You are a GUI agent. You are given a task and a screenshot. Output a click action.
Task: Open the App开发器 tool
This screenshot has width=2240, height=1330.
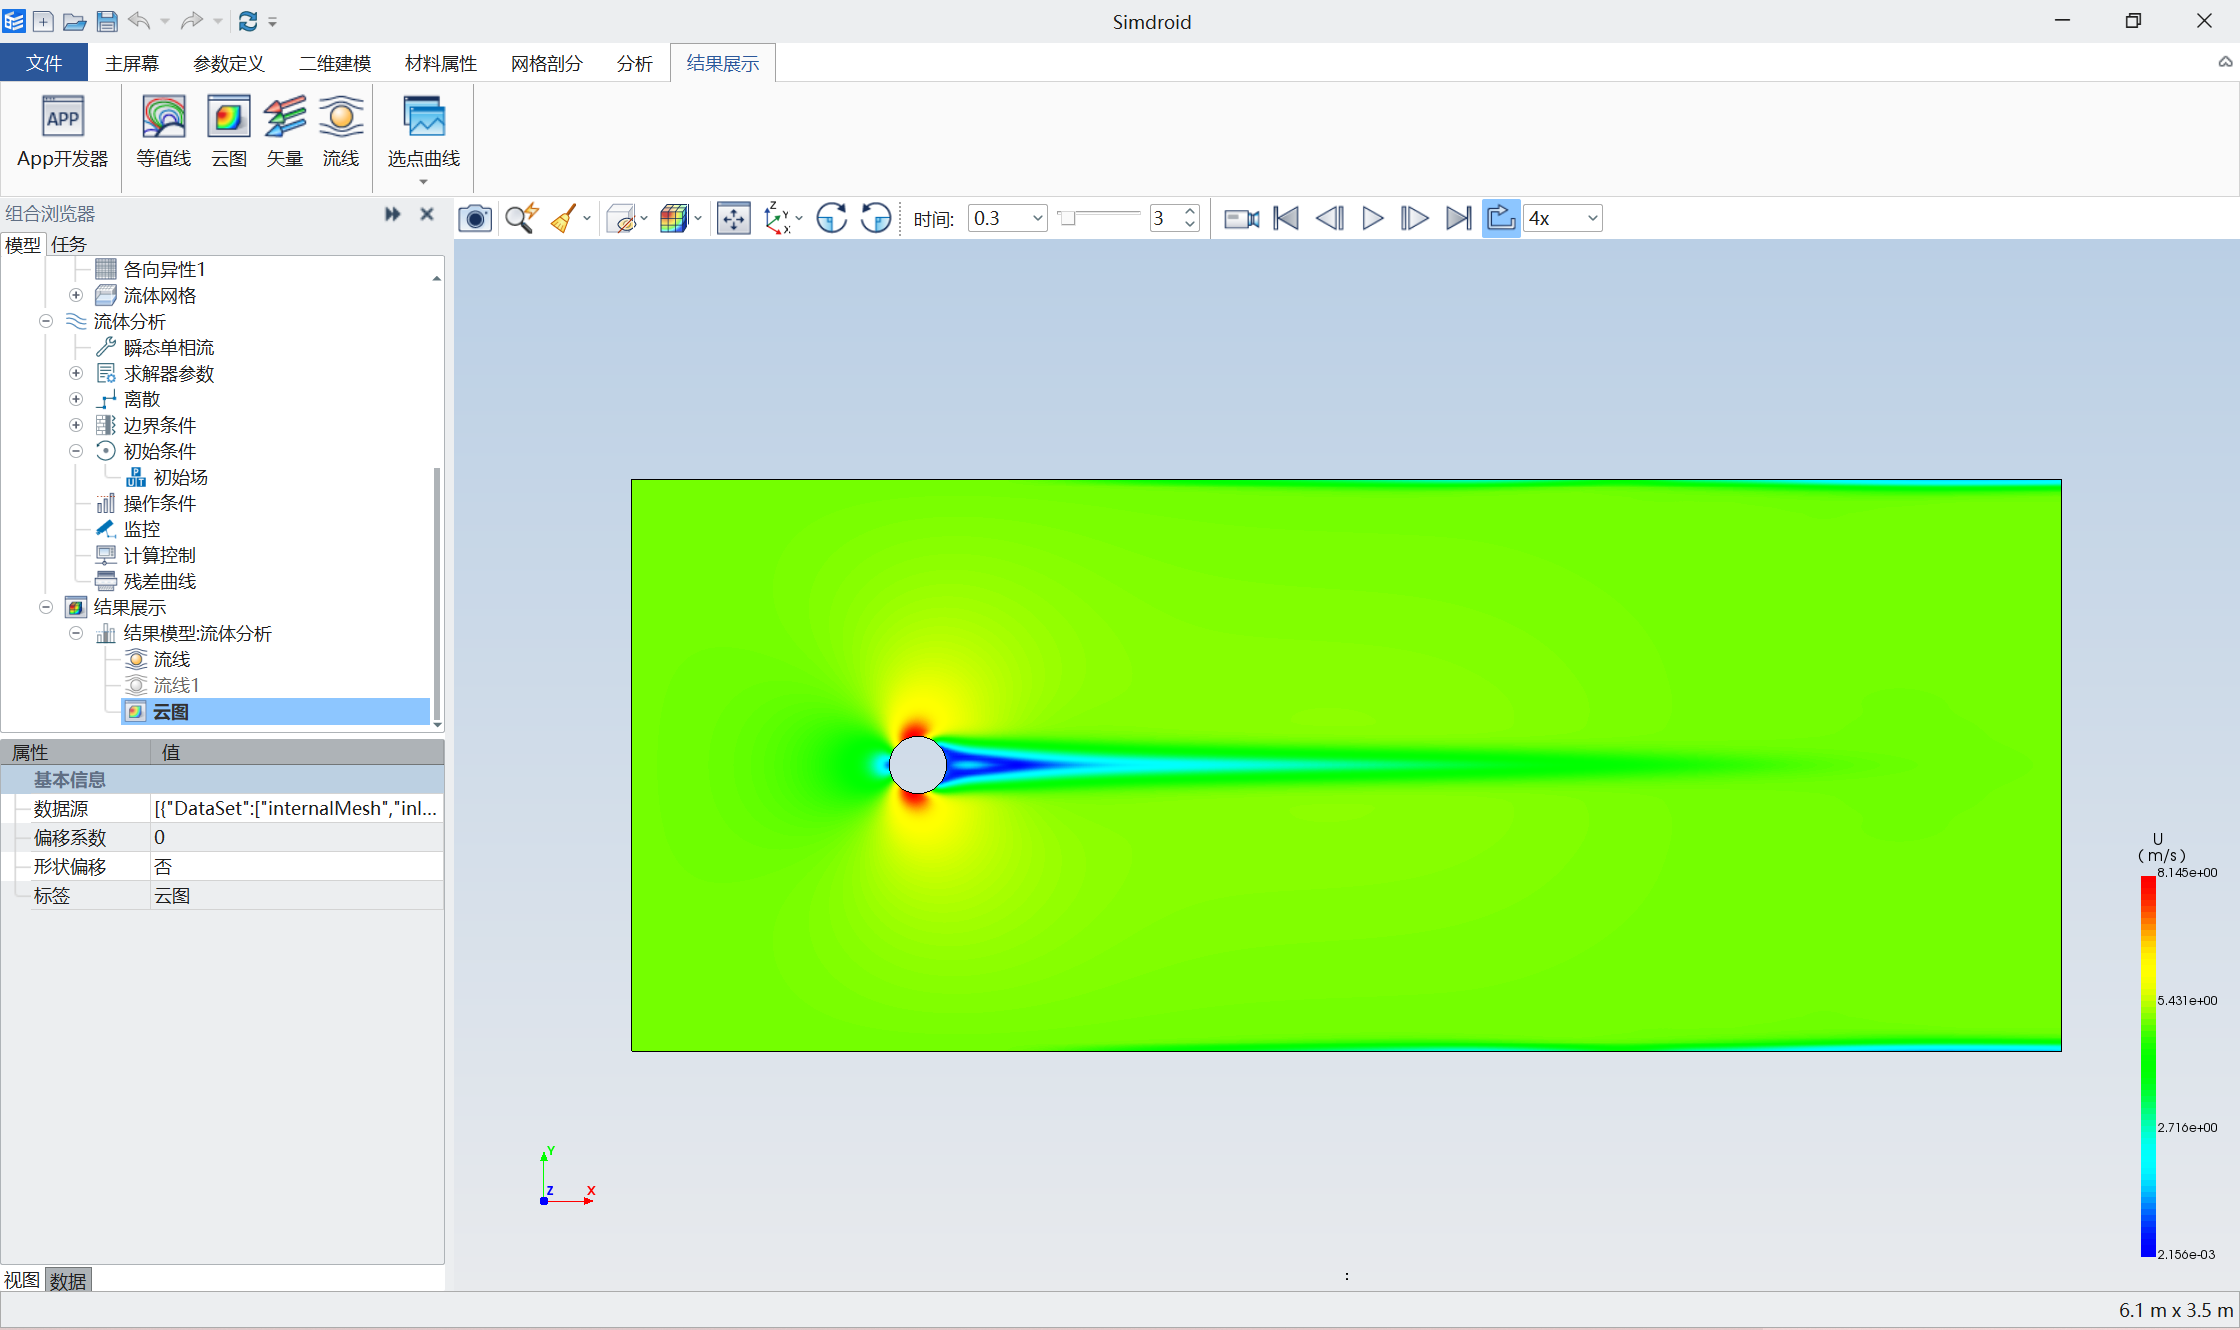[x=62, y=133]
